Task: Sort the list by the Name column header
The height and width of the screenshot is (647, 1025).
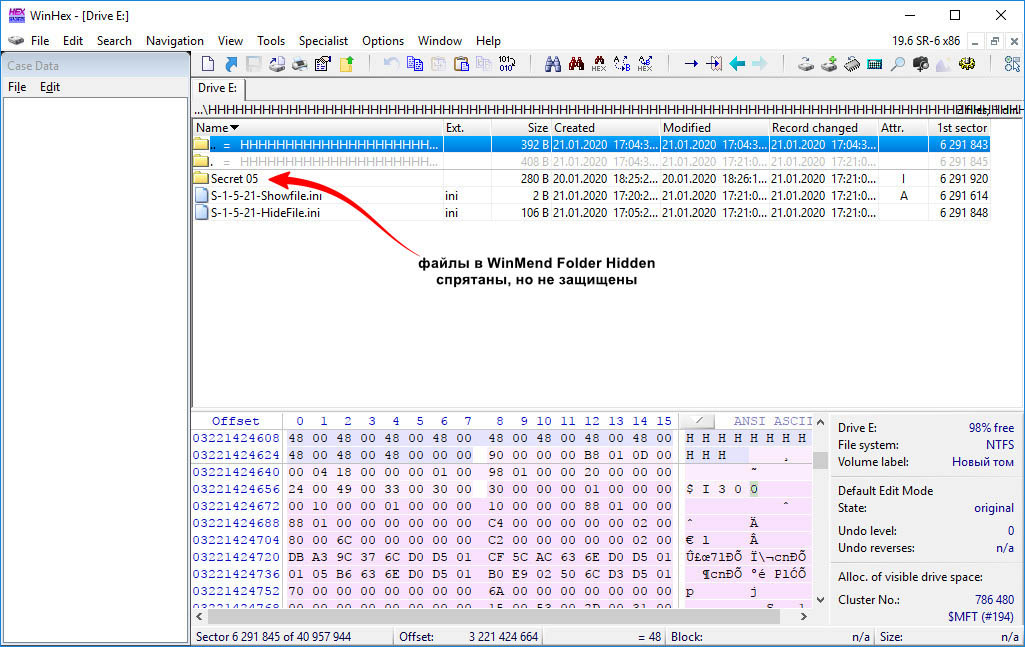Action: [318, 127]
